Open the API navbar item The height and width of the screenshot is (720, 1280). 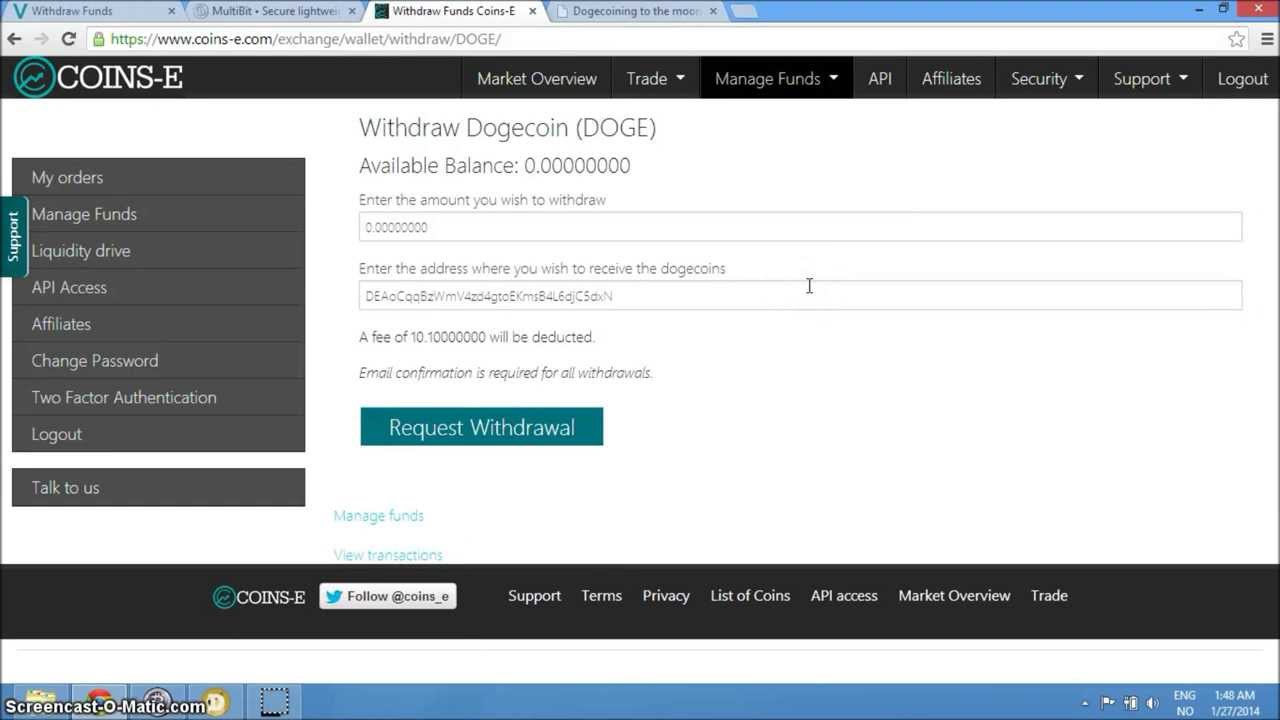[880, 78]
